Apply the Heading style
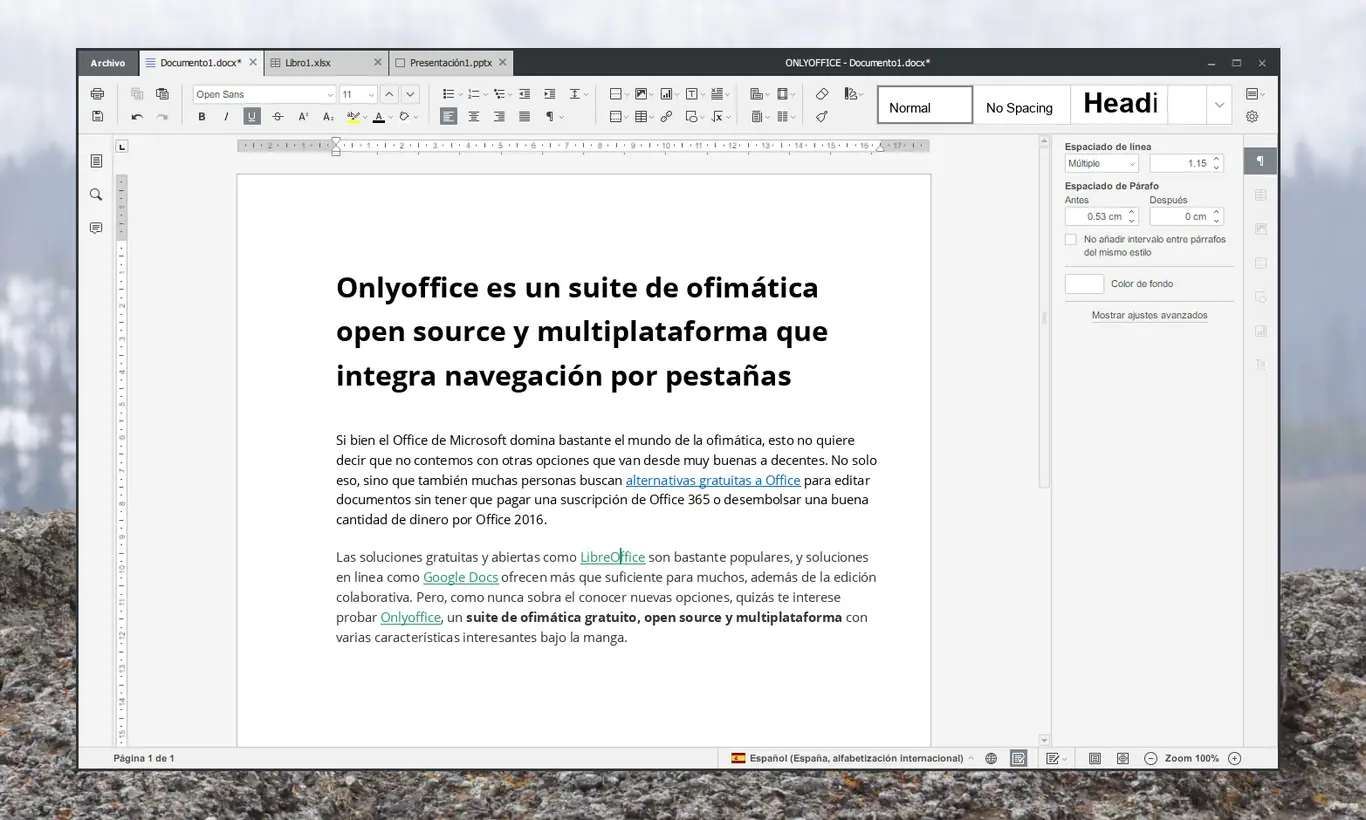 (x=1119, y=104)
